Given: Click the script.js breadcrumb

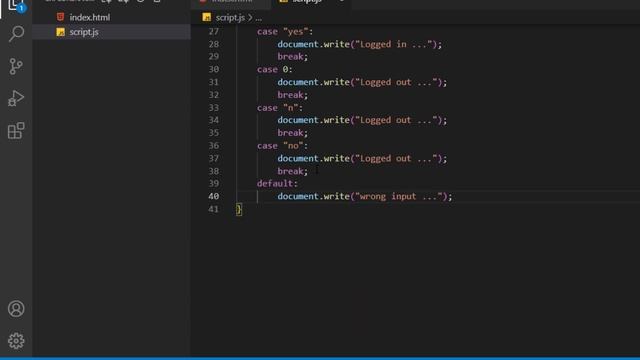Looking at the screenshot, I should point(230,18).
